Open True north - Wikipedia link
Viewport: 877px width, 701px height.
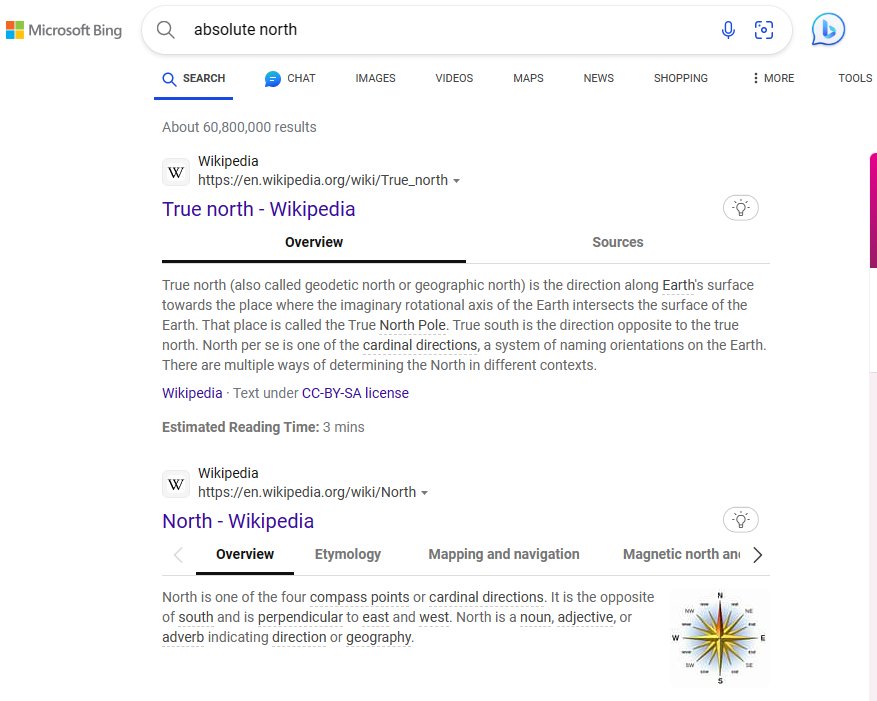click(258, 209)
